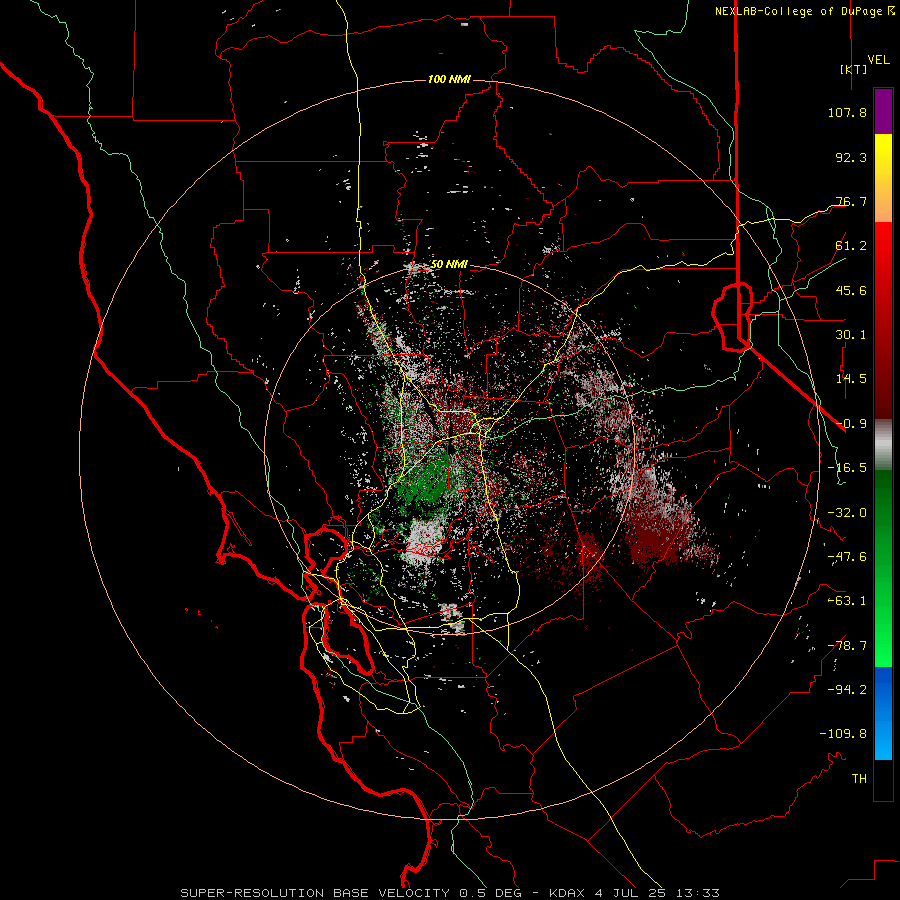This screenshot has width=900, height=900.
Task: Click the 76.7 velocity scale value
Action: [851, 201]
